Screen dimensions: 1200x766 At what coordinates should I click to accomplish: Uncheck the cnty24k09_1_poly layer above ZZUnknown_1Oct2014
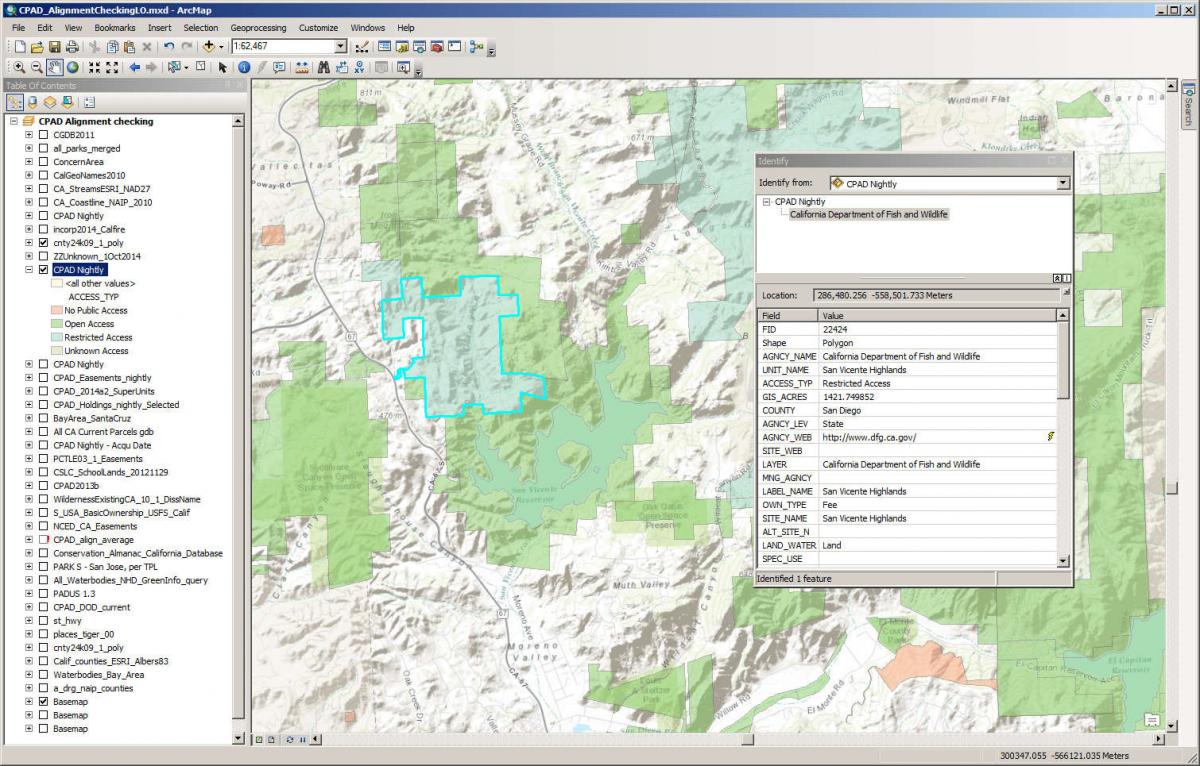coord(43,243)
